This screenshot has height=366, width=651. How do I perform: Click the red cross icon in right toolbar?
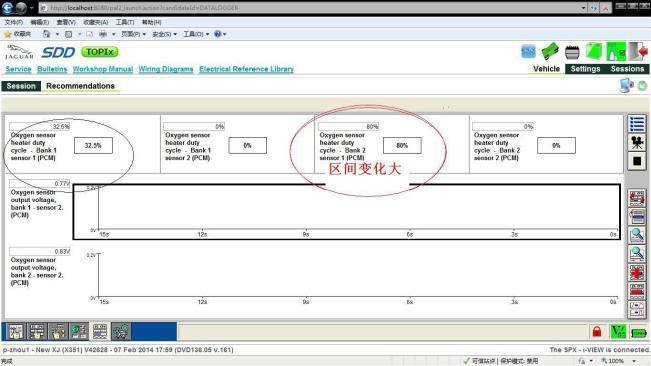(x=636, y=272)
